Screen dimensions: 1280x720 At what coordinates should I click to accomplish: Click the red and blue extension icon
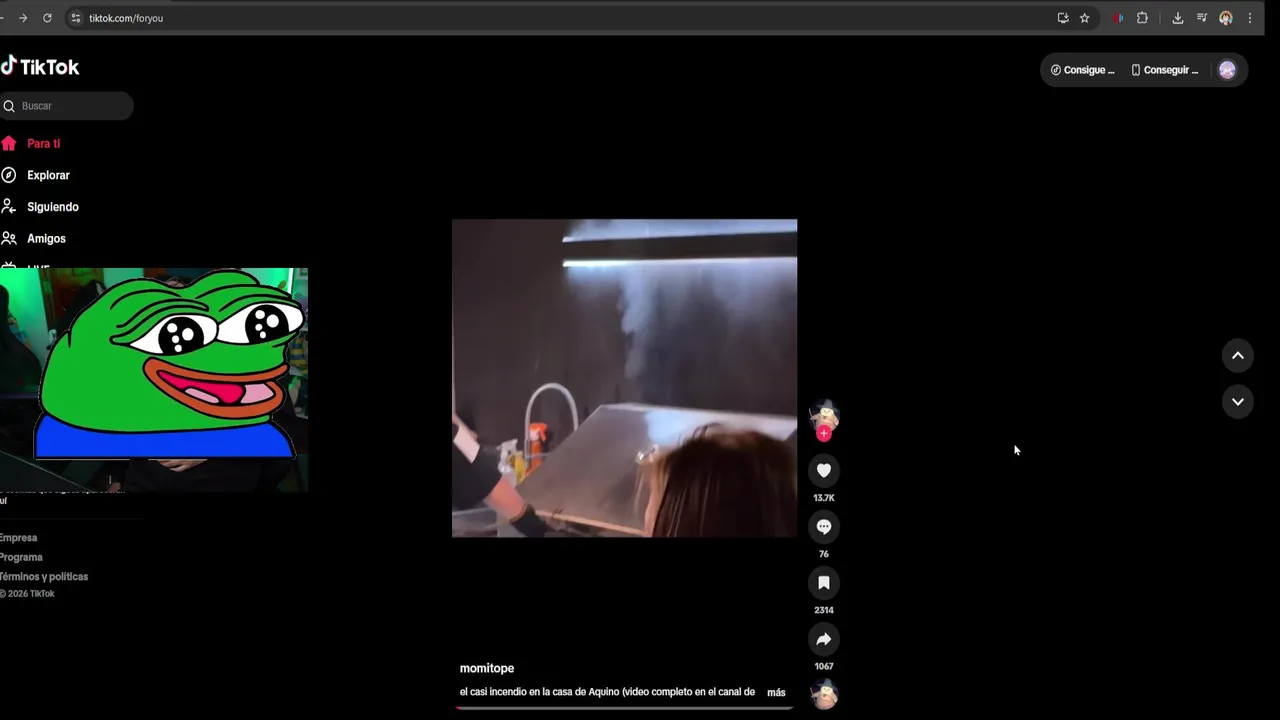coord(1118,18)
